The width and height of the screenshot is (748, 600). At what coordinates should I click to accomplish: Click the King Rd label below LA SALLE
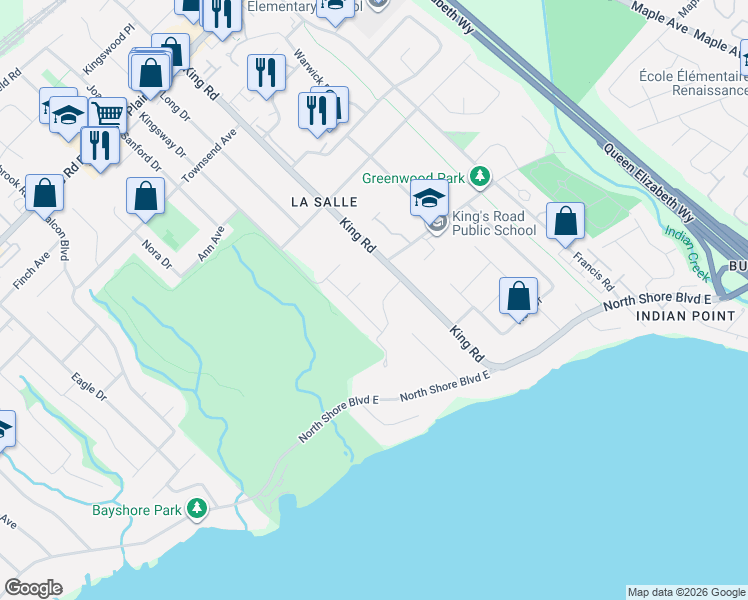[358, 235]
